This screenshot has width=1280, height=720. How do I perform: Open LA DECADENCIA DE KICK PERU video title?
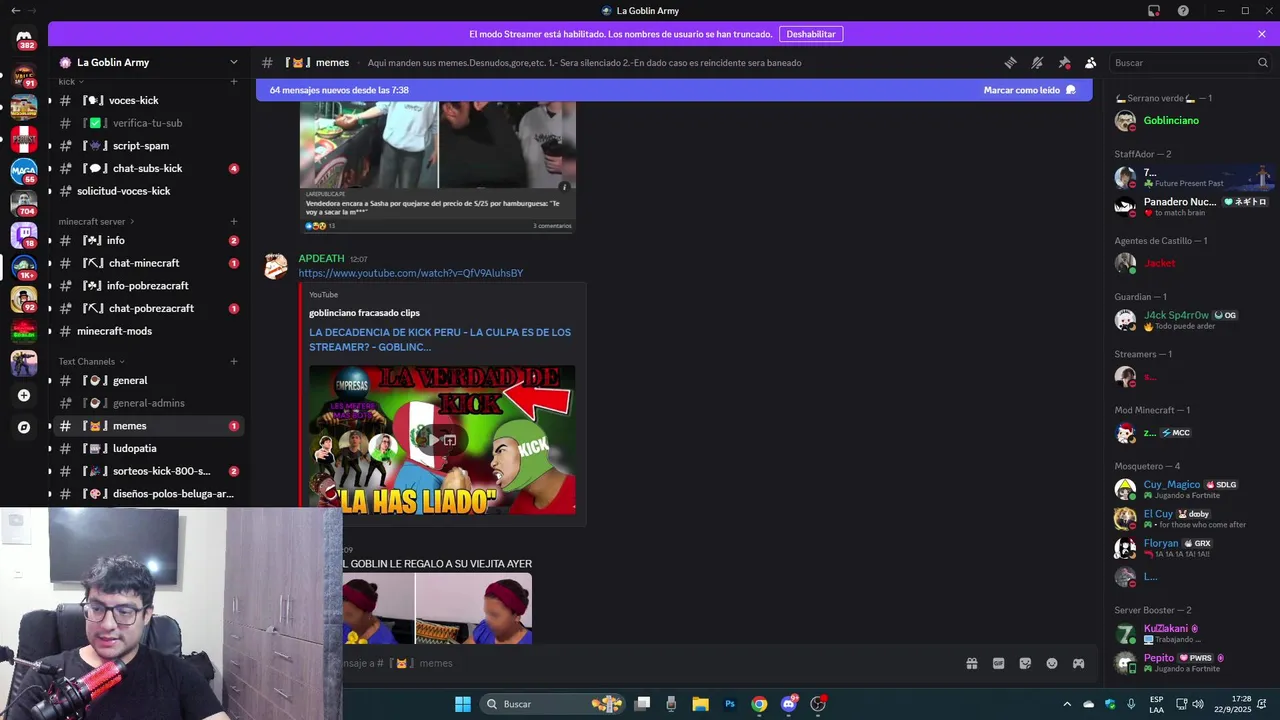(440, 339)
